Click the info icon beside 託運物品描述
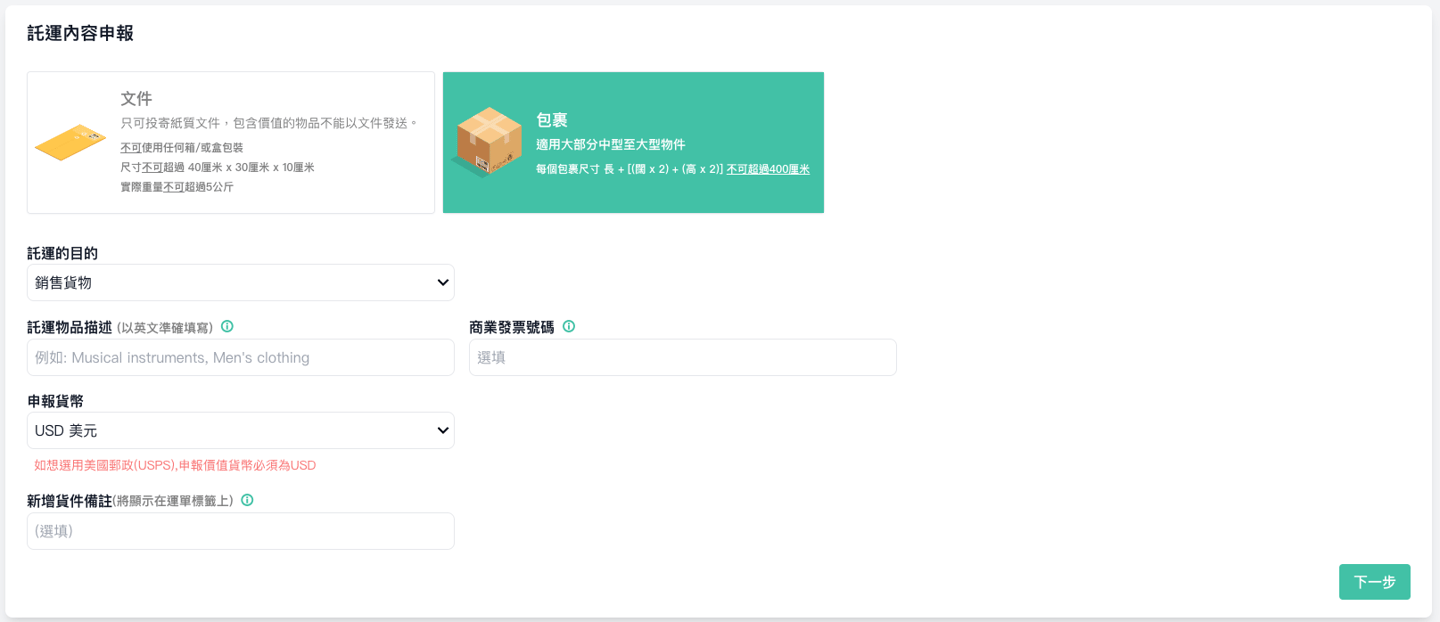This screenshot has height=622, width=1440. coord(227,327)
